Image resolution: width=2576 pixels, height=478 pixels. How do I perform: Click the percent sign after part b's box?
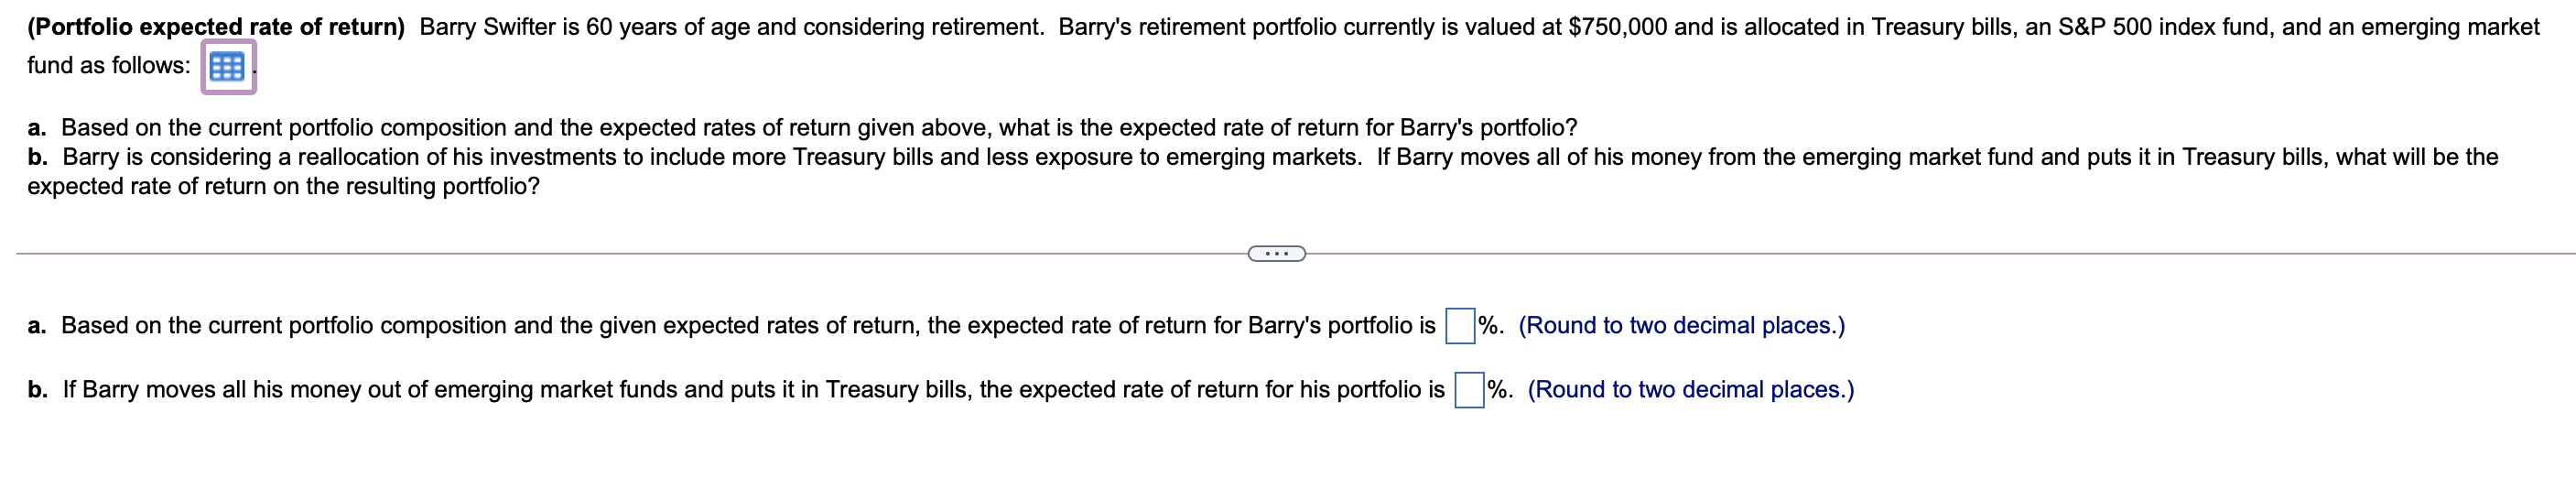click(1498, 390)
